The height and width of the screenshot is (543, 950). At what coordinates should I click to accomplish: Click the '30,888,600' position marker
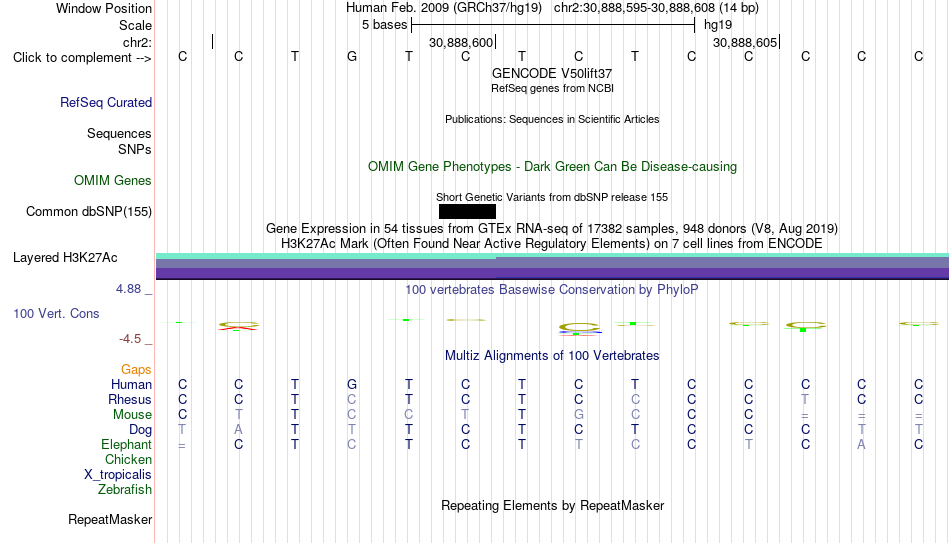pos(461,42)
